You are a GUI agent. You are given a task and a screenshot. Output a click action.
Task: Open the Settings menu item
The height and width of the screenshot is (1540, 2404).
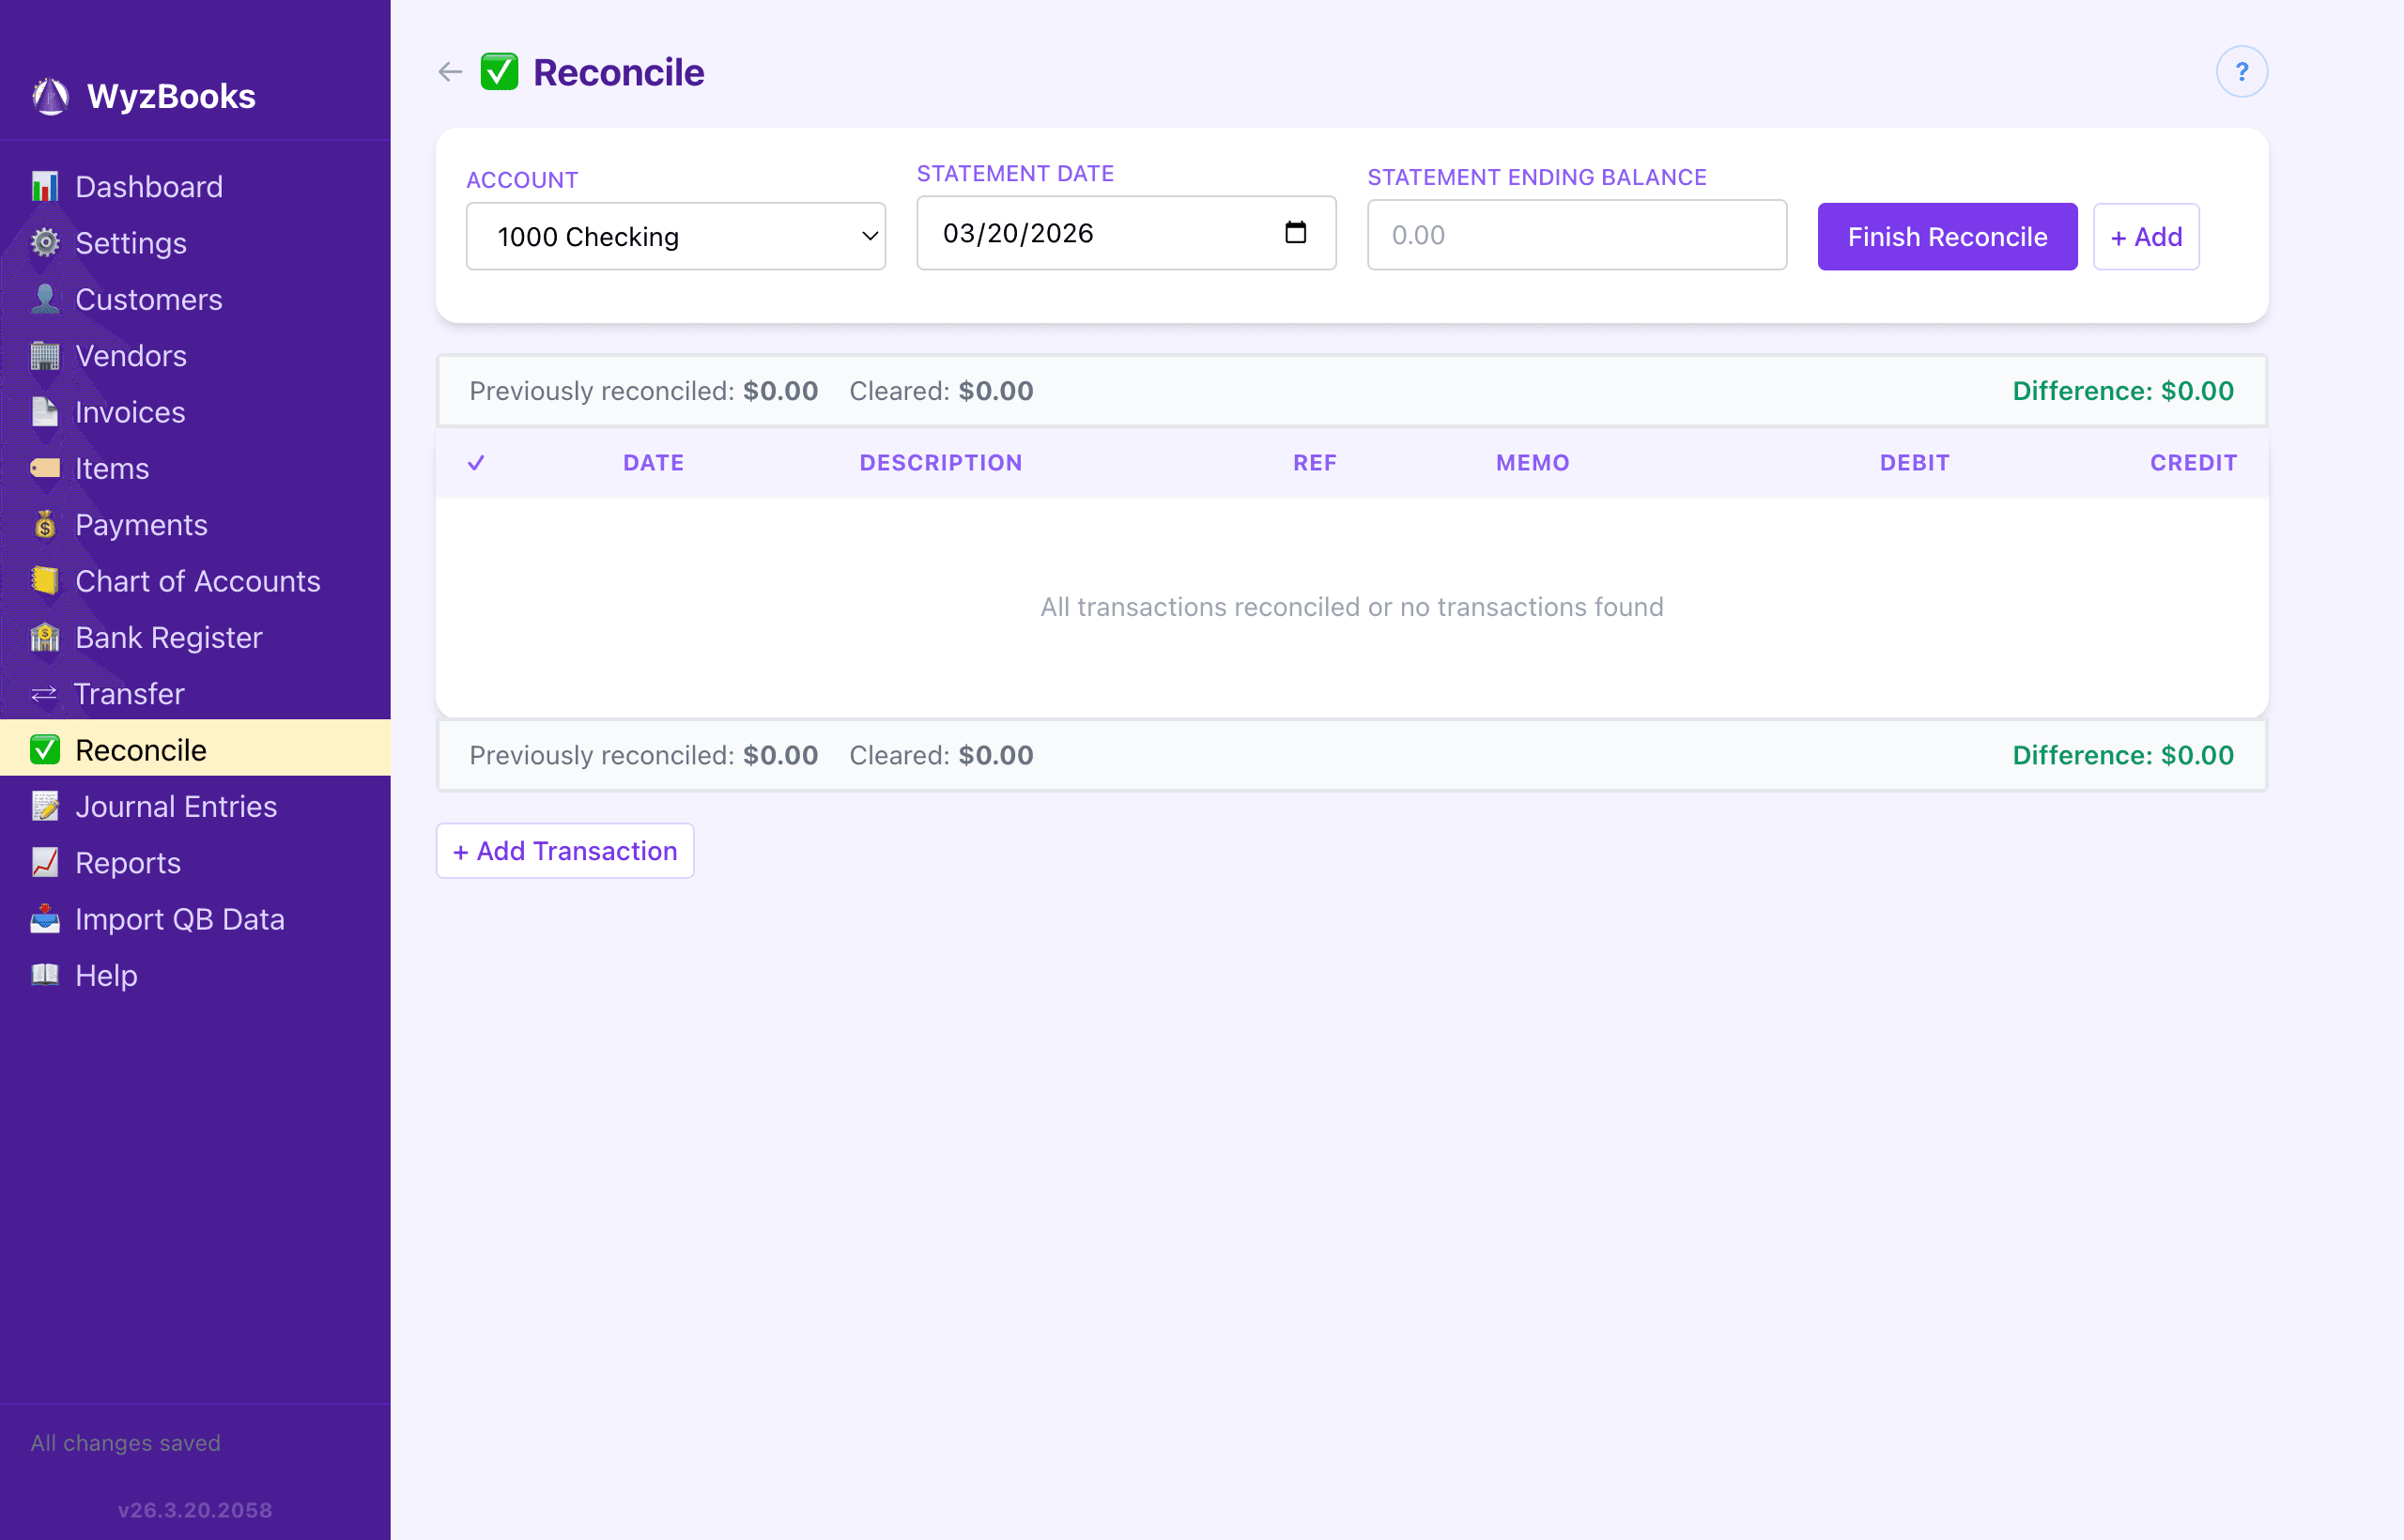(x=131, y=242)
